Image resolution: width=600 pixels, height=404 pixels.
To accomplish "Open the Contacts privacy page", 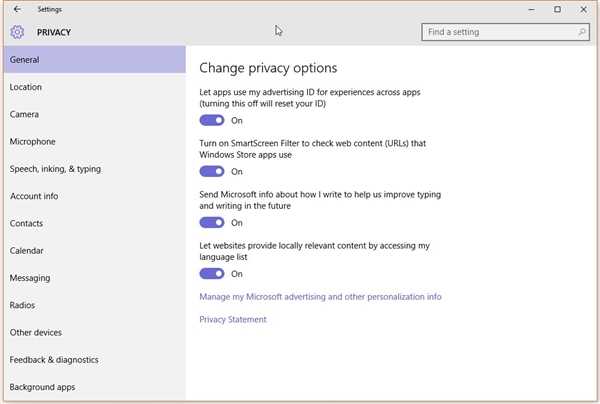I will [26, 223].
